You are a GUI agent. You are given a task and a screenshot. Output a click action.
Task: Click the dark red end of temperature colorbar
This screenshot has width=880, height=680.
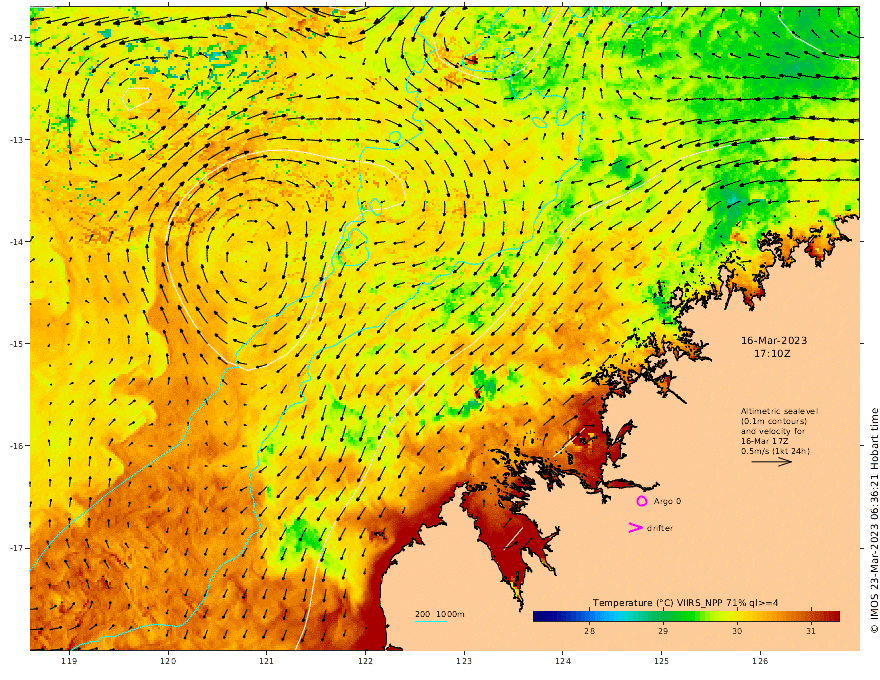point(833,616)
